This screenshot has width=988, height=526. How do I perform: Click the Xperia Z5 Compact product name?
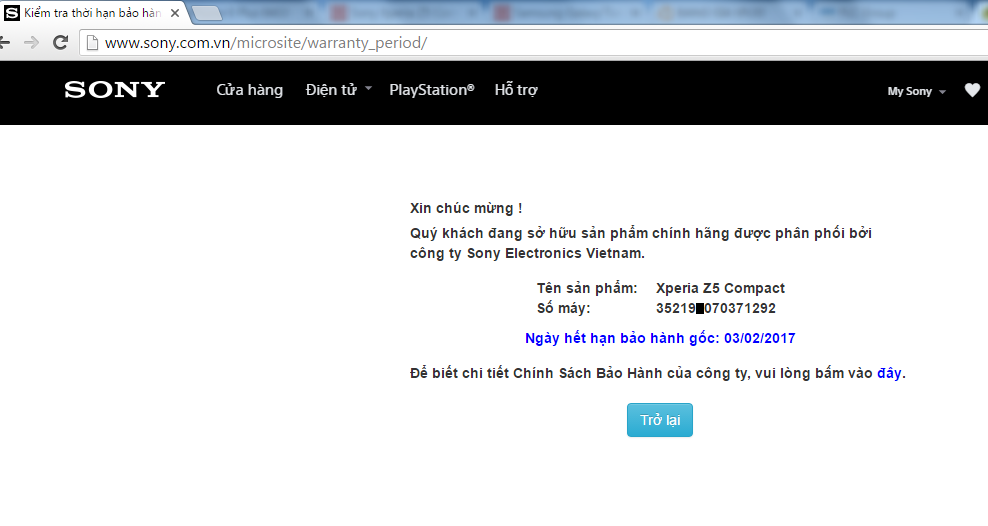click(x=720, y=289)
